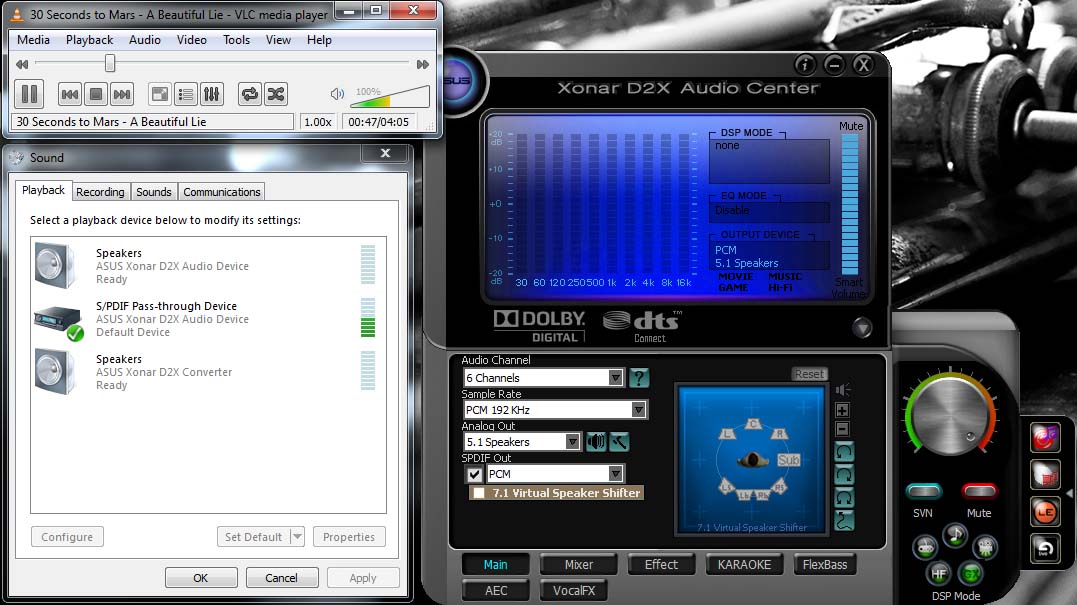Toggle the SPDIF Out enable checkbox
The height and width of the screenshot is (605, 1077).
point(474,474)
